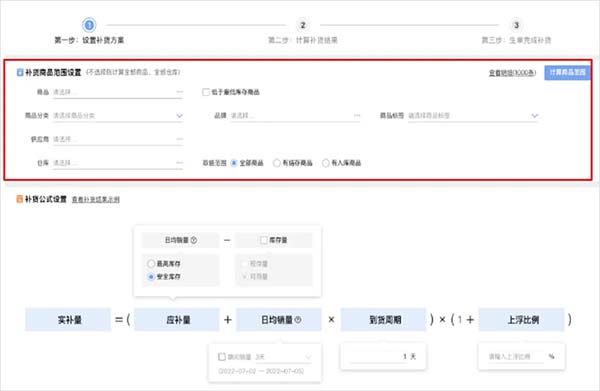Click the 商品 field's ellipsis selector icon
The width and height of the screenshot is (600, 391).
point(179,92)
